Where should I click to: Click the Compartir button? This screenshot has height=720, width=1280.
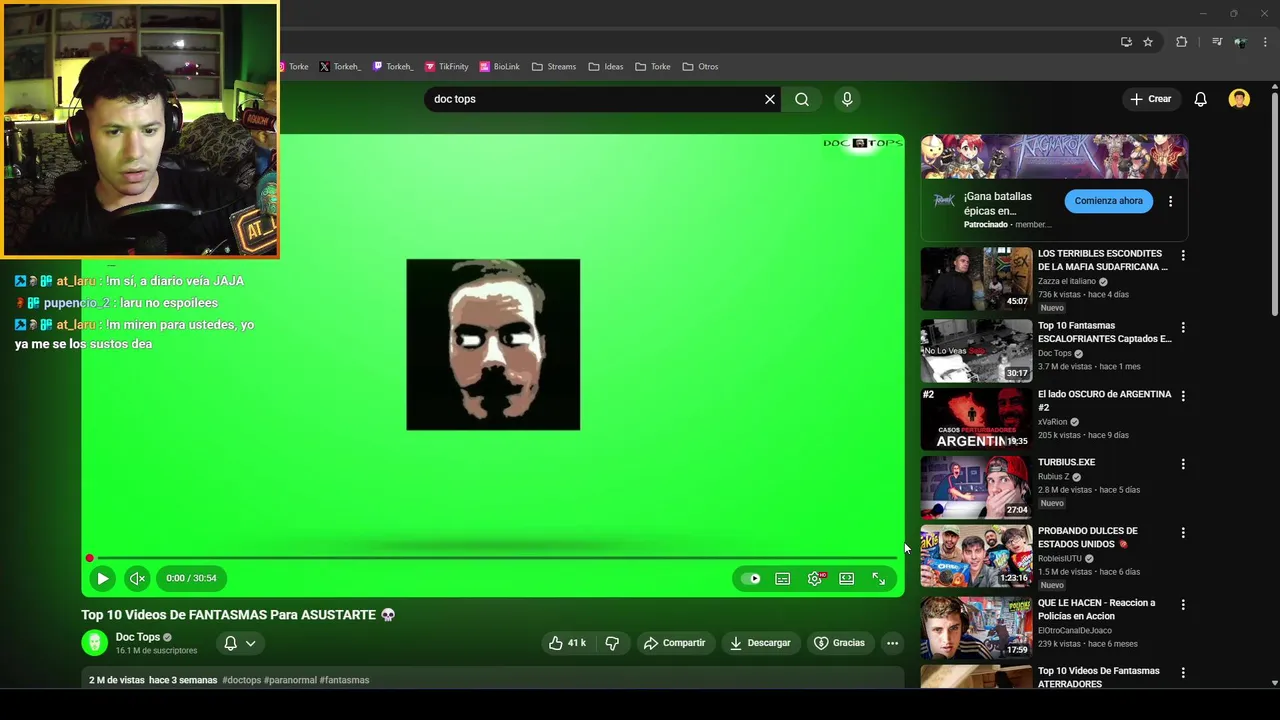click(x=674, y=643)
